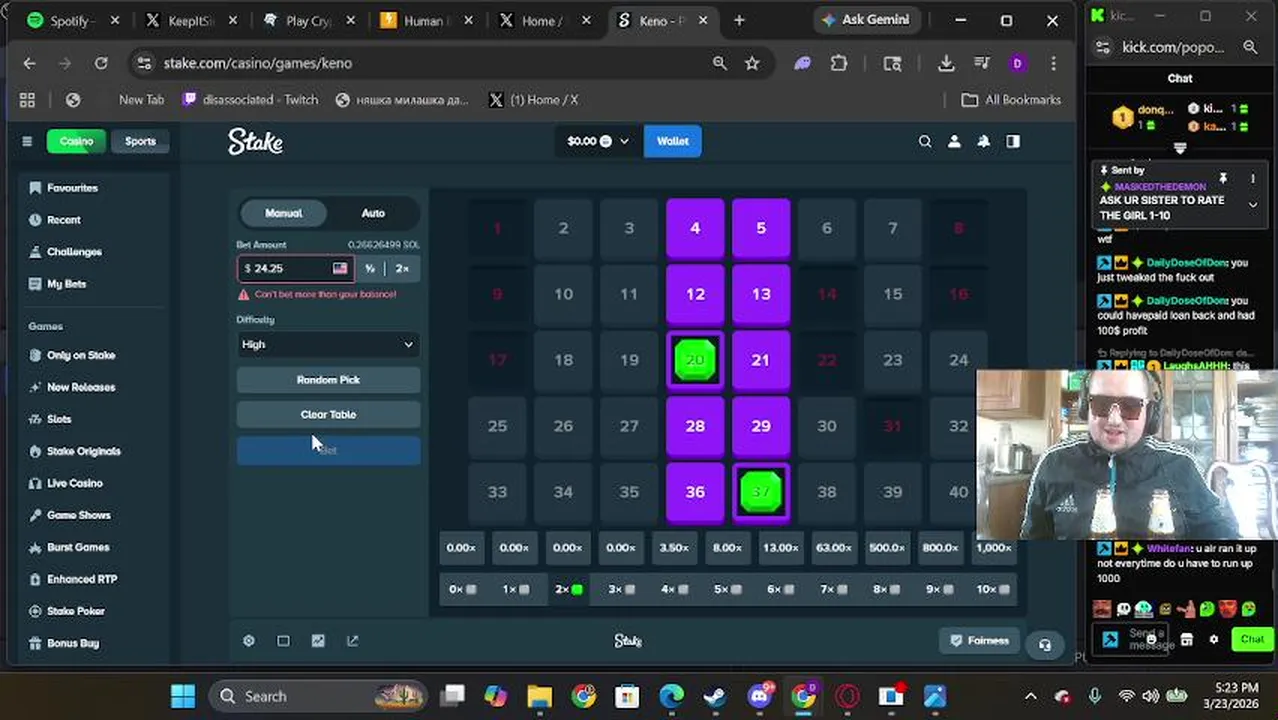
Task: Click the Sports button
Action: [x=140, y=141]
